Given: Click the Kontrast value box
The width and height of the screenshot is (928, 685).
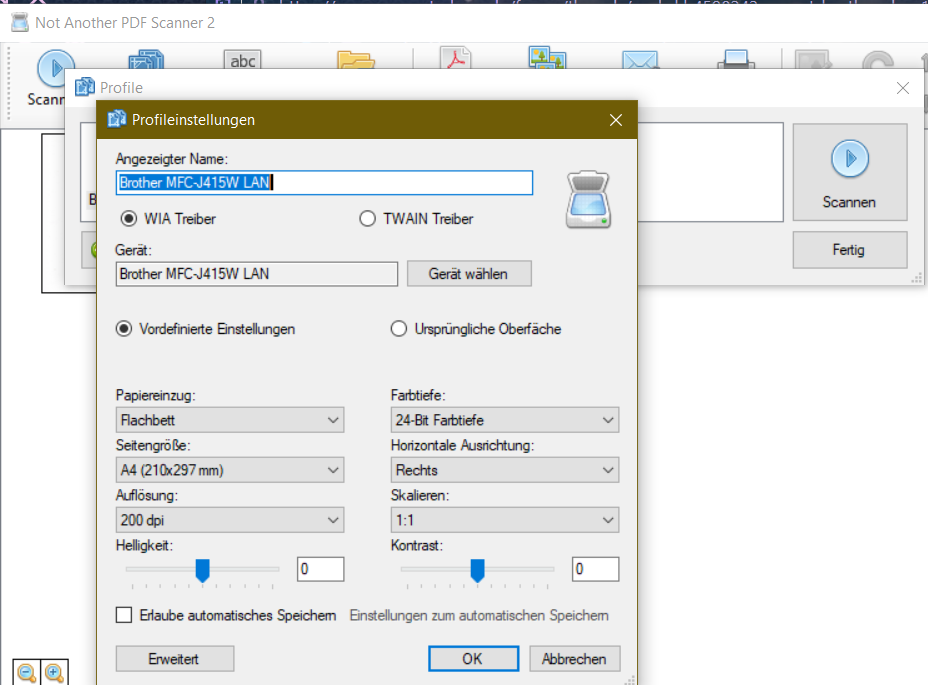Looking at the screenshot, I should tap(595, 569).
